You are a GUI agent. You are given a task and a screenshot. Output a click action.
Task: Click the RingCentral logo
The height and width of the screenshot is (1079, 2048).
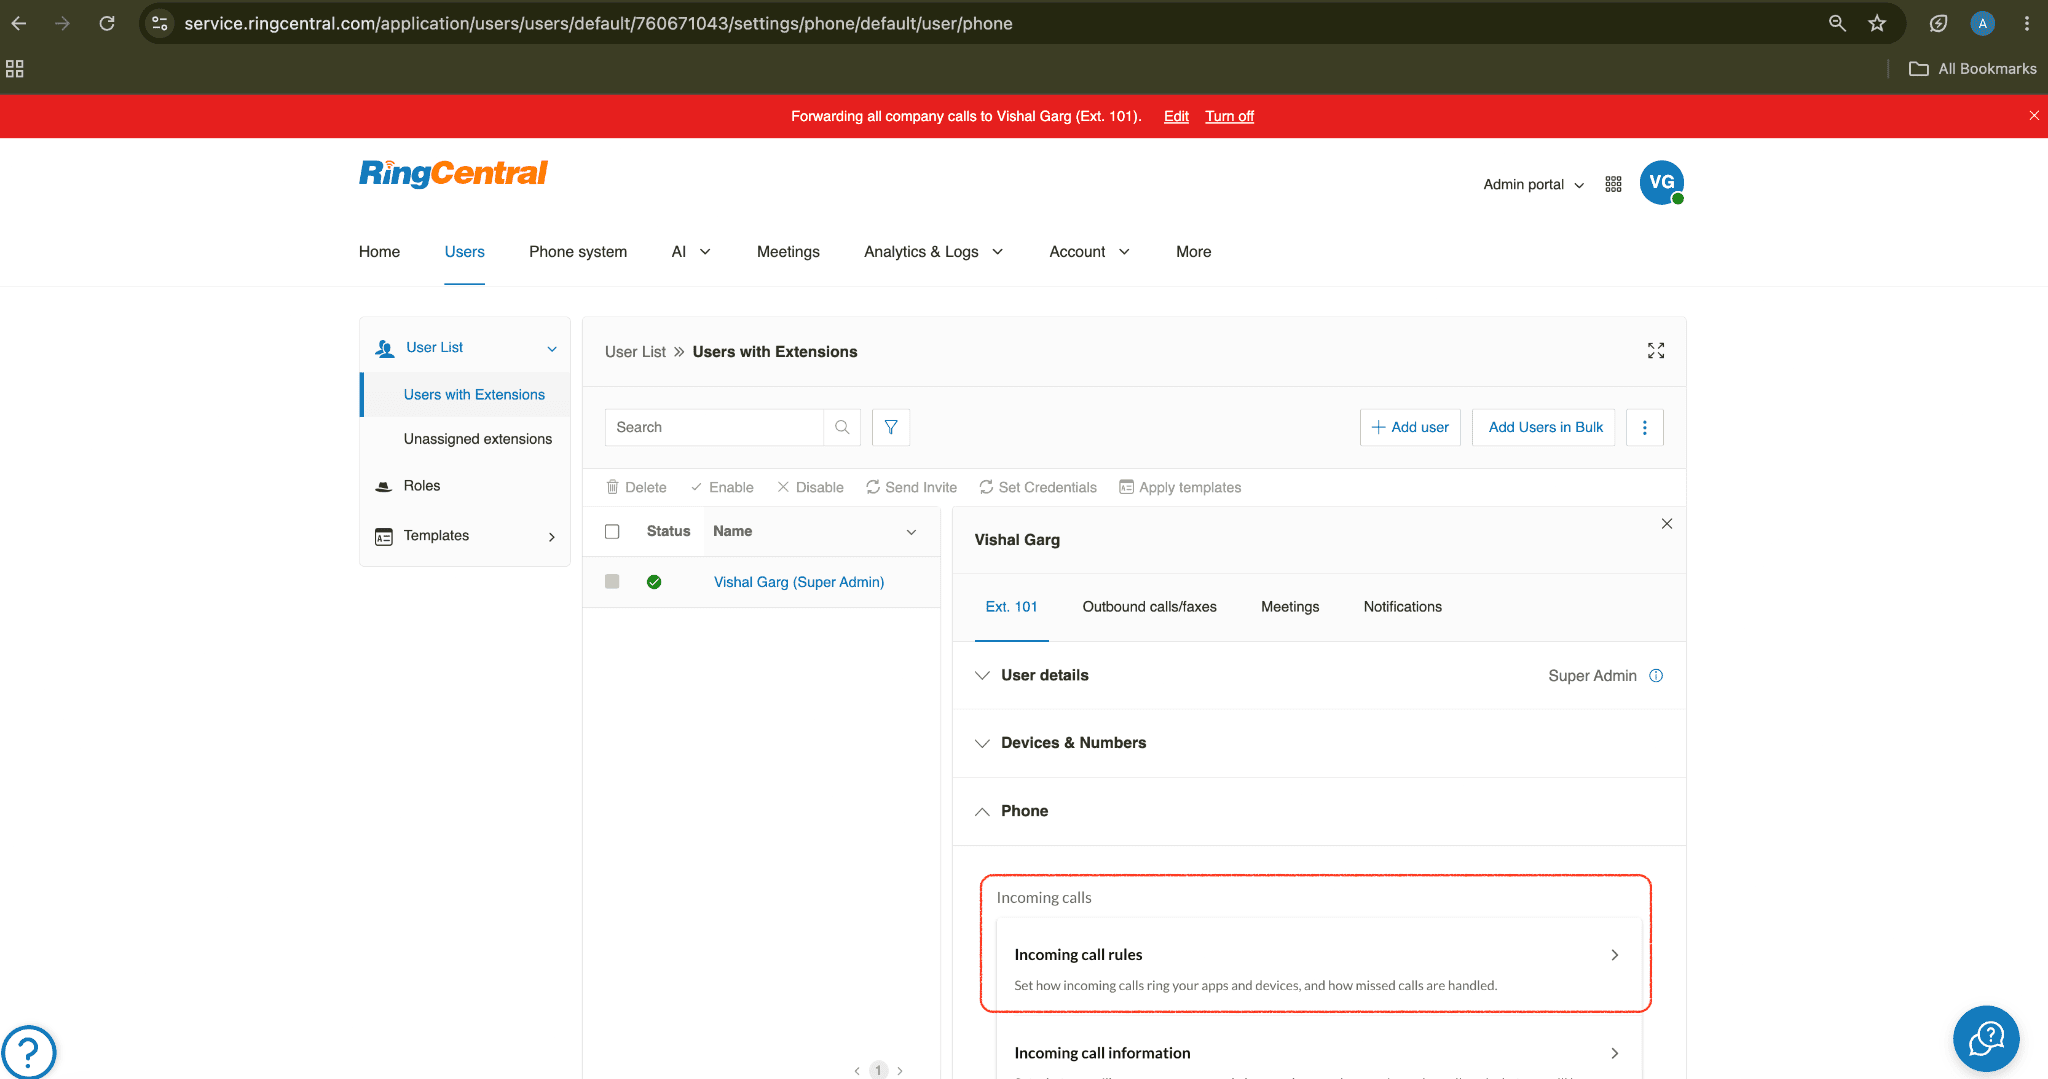(453, 173)
